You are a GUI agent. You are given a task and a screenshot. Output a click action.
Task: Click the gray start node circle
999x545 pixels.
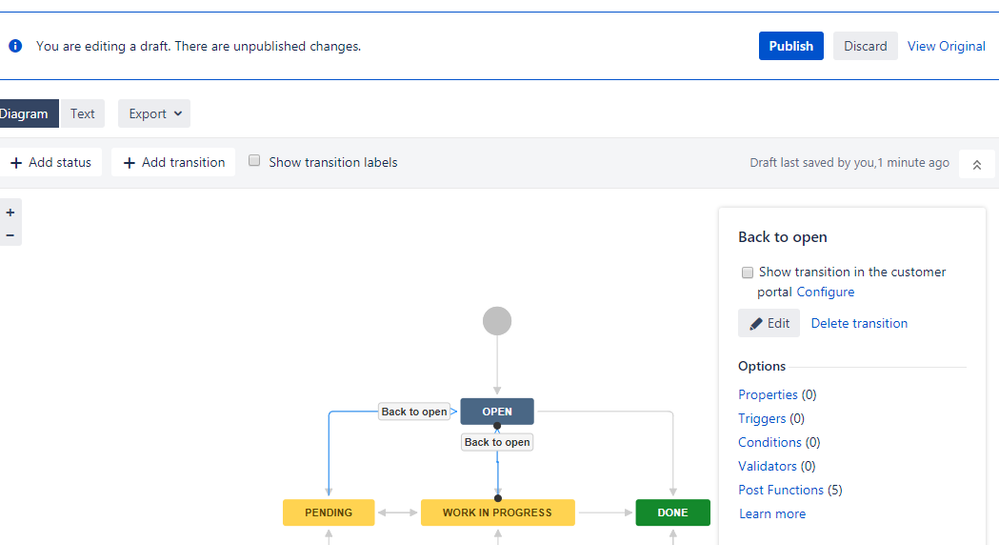(497, 321)
